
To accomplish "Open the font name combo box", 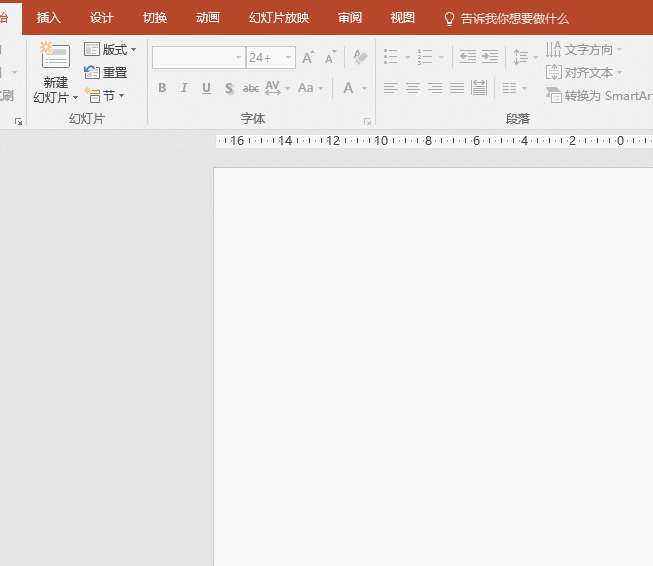I will click(x=198, y=58).
